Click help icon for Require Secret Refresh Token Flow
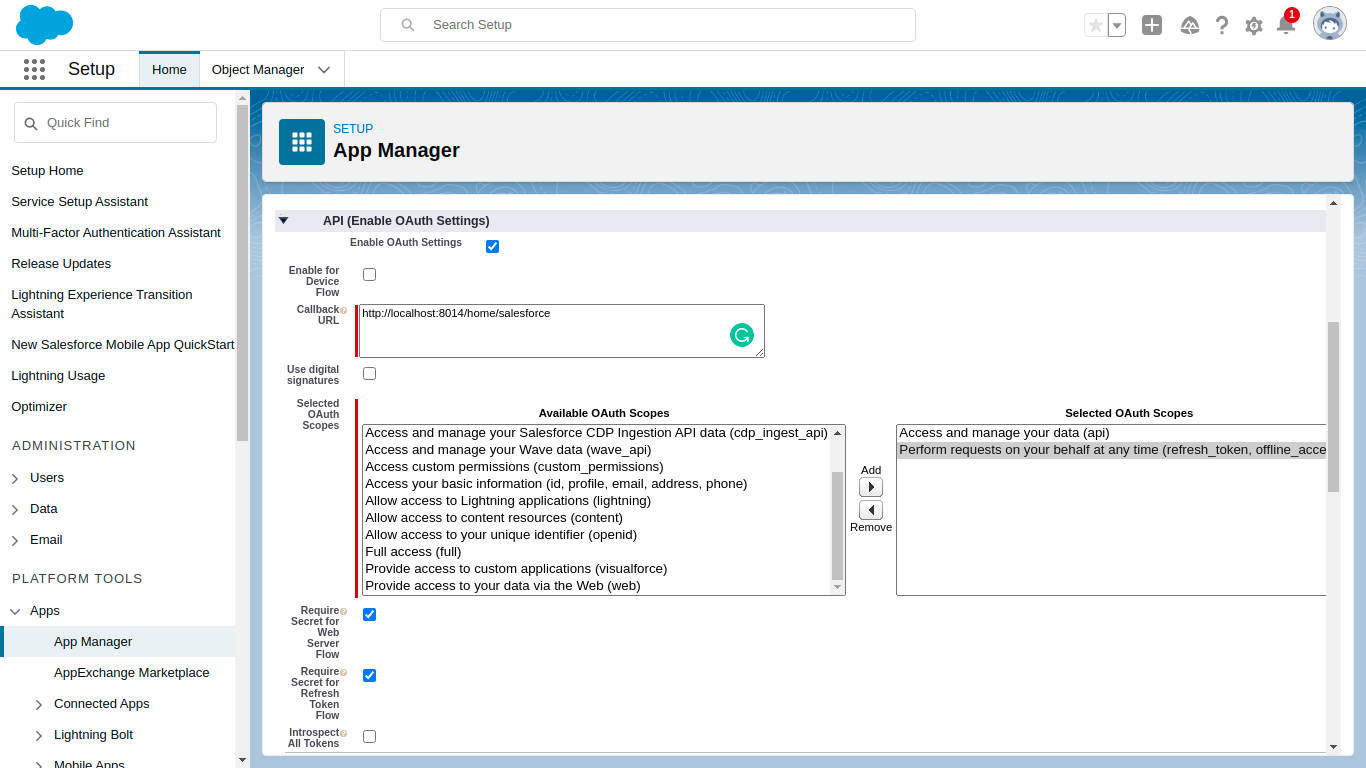Screen dimensions: 1366x768 (x=344, y=672)
